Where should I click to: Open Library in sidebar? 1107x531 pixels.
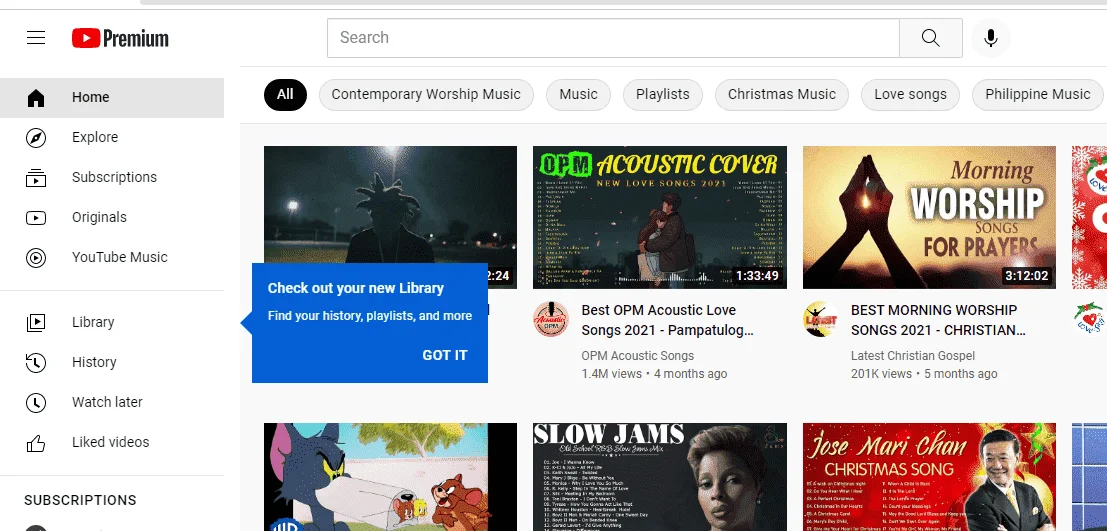pyautogui.click(x=112, y=323)
